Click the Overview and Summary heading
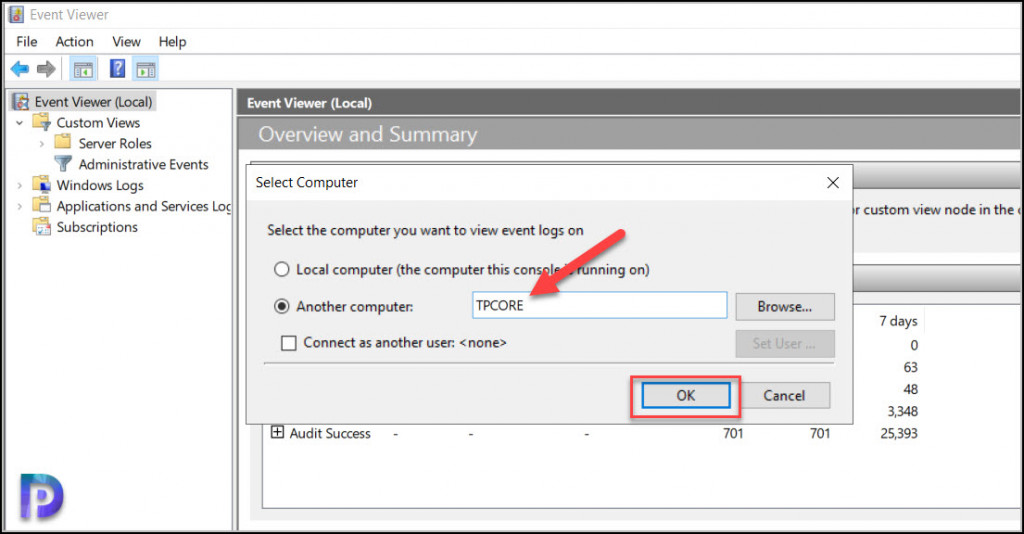 (x=368, y=134)
